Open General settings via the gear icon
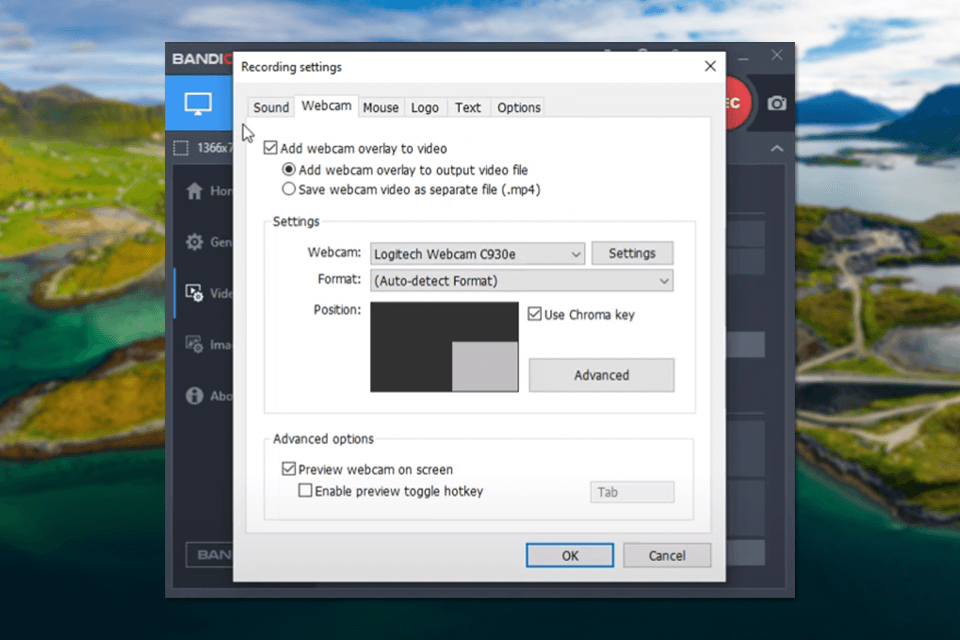The height and width of the screenshot is (640, 960). coord(194,242)
